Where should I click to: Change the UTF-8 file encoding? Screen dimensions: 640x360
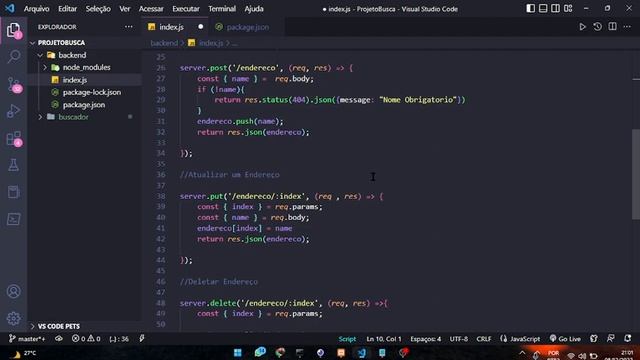[x=459, y=339]
